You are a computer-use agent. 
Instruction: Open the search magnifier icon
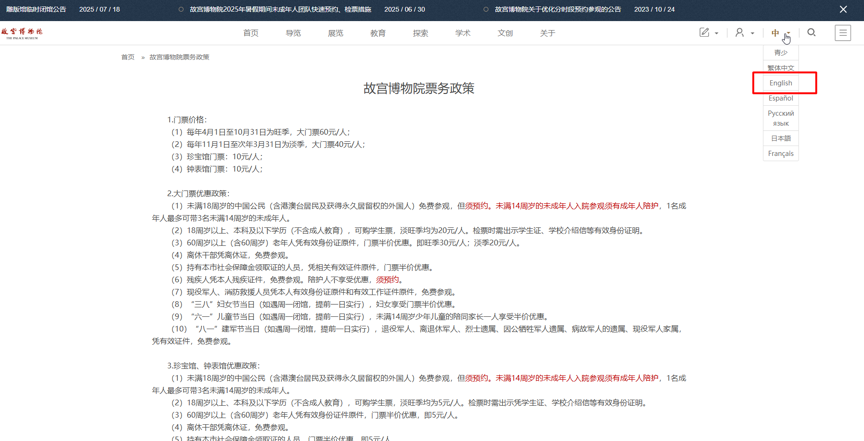pos(811,33)
